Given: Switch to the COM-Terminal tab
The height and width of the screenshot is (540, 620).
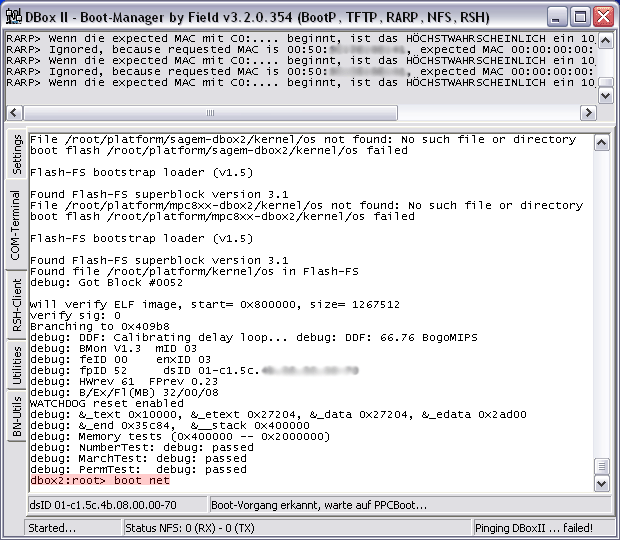Looking at the screenshot, I should pos(16,225).
